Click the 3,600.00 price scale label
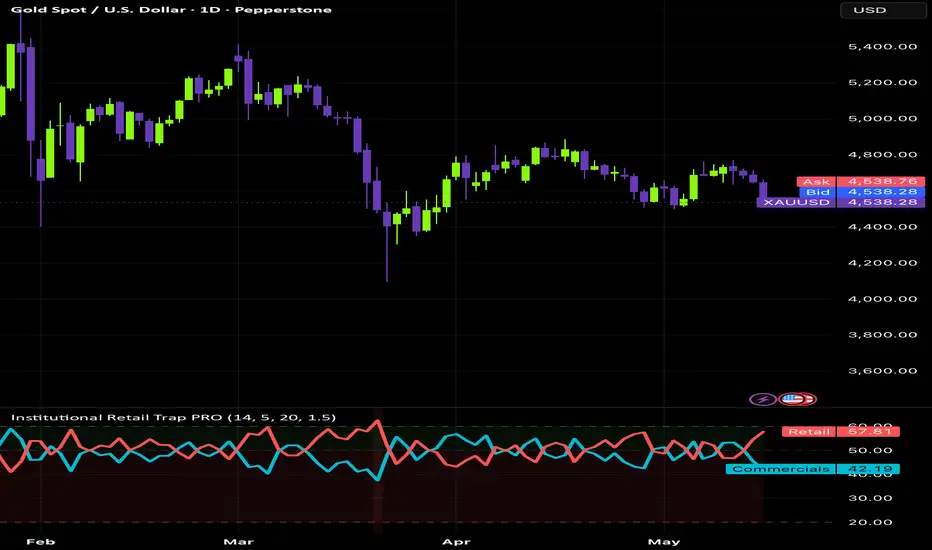 tap(883, 371)
